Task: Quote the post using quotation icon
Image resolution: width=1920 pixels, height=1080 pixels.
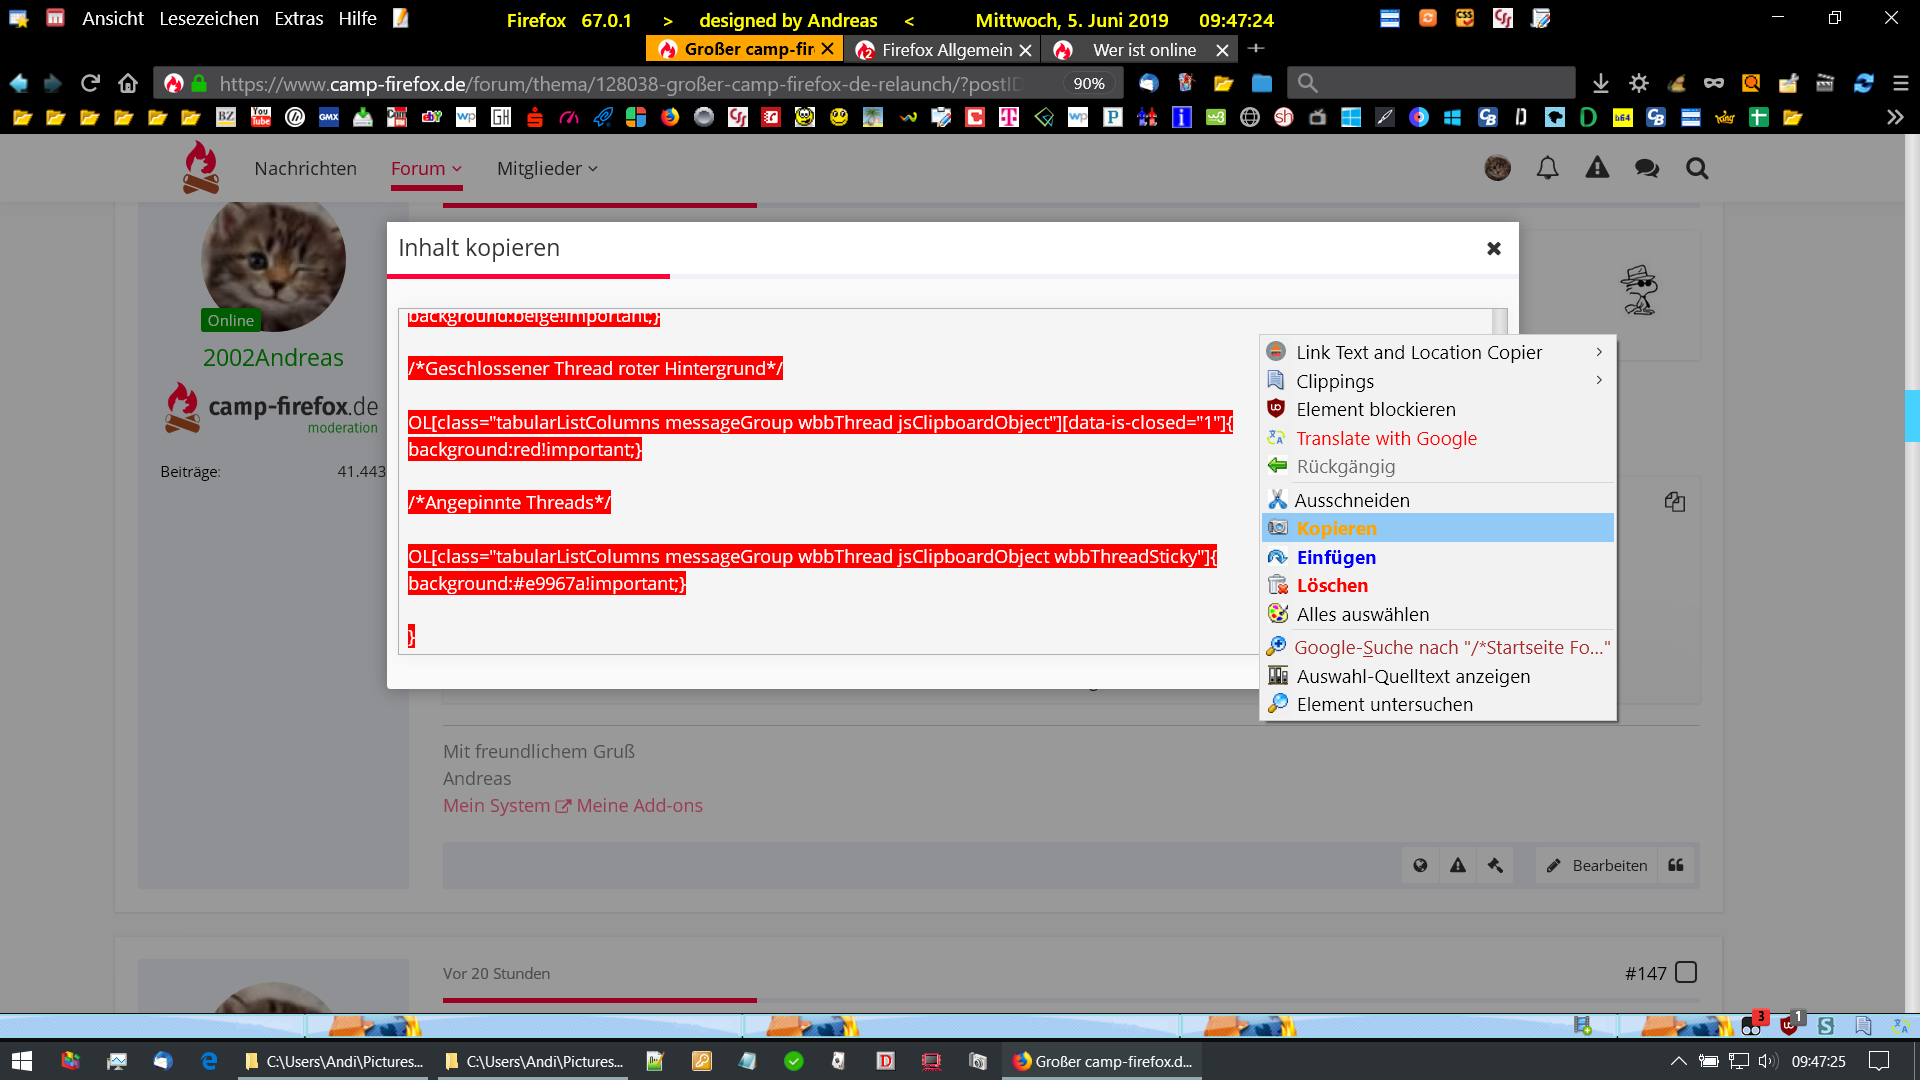Action: point(1676,865)
